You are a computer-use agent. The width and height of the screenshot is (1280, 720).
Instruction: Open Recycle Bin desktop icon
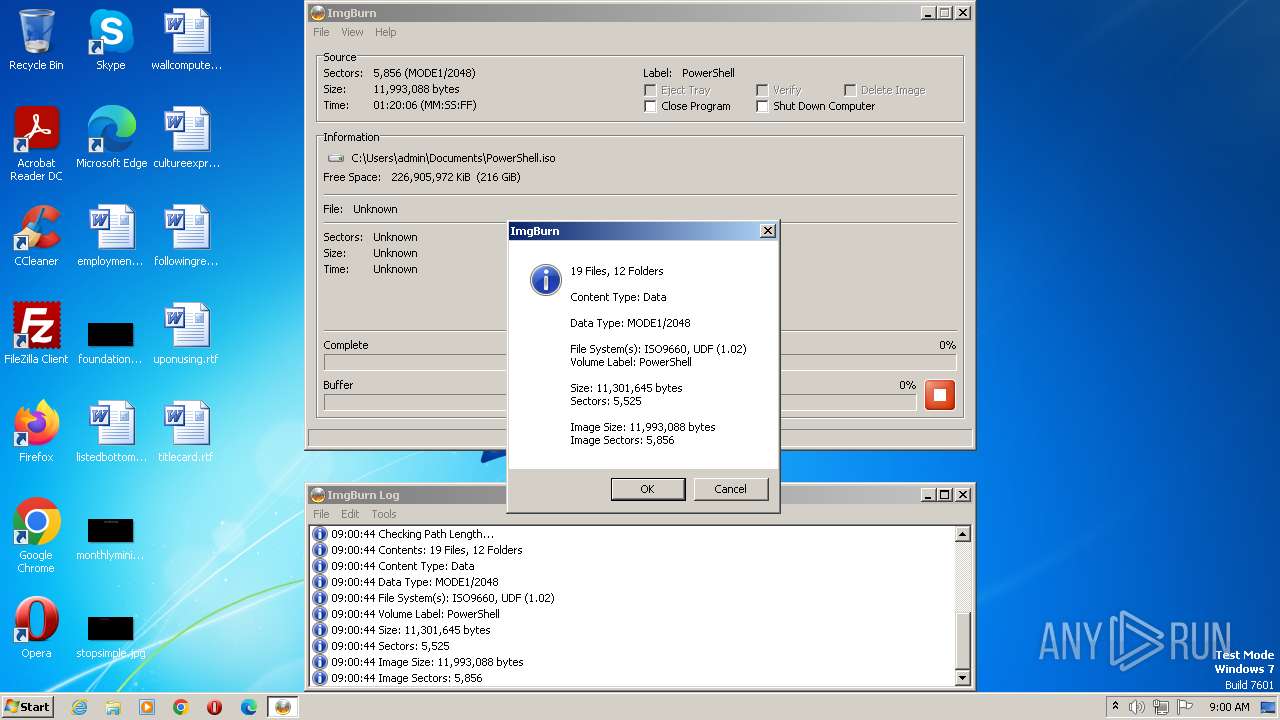[x=36, y=40]
